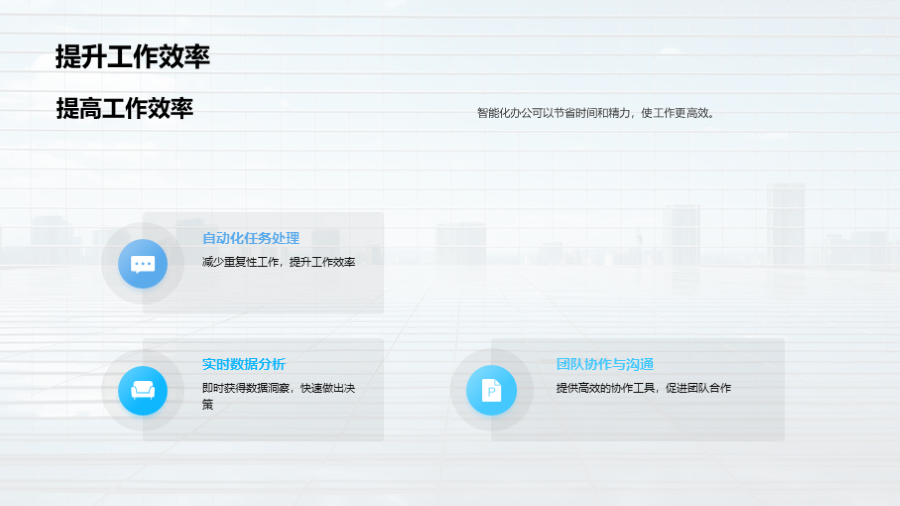The width and height of the screenshot is (900, 506).
Task: Click the subtitle 提高工作效率
Action: [x=124, y=109]
